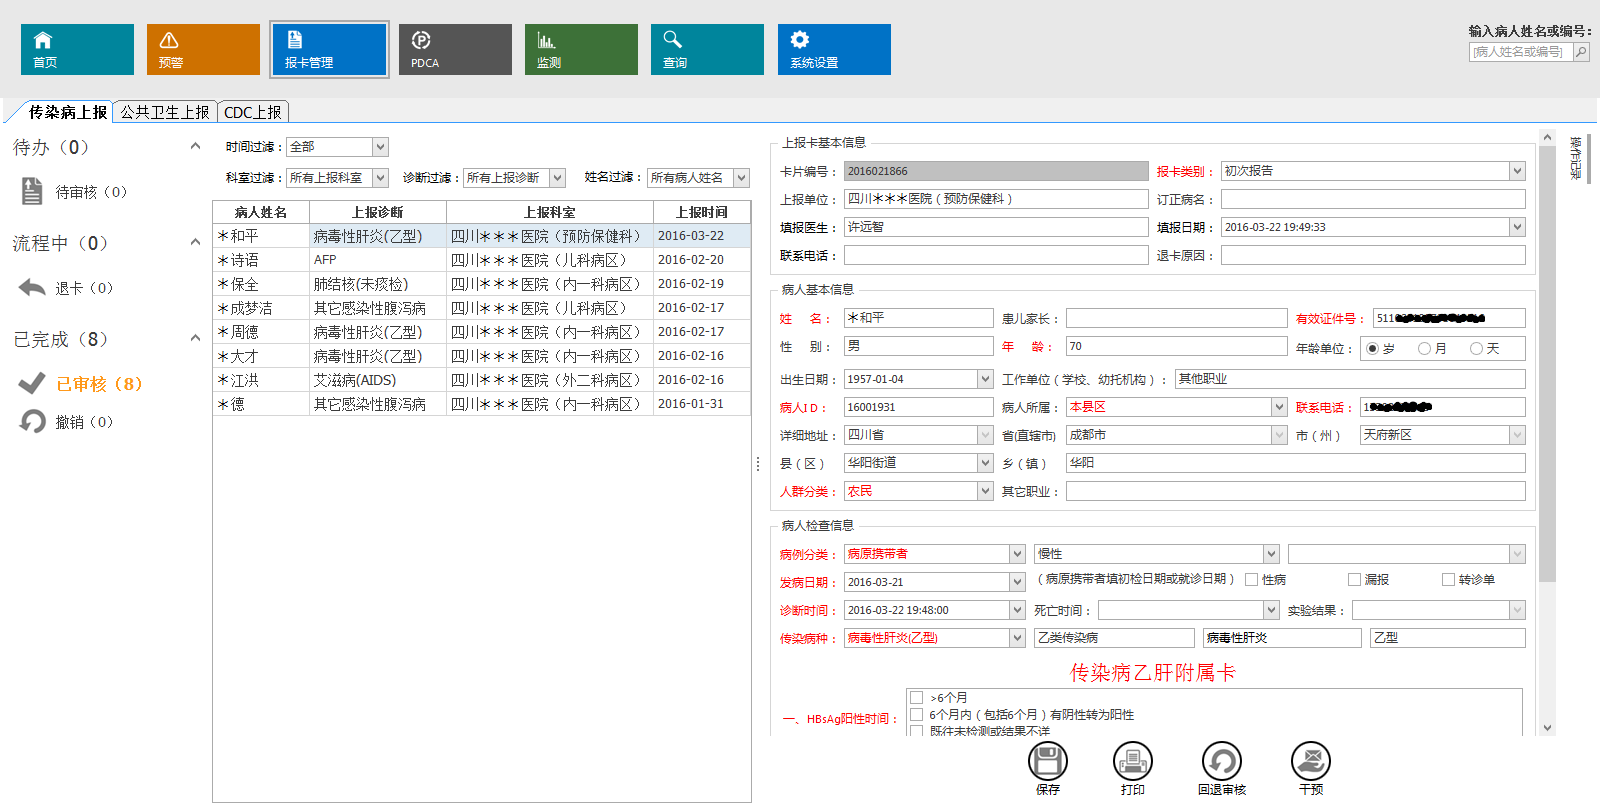This screenshot has height=809, width=1600.
Task: Open the 操作记录 side panel
Action: [1576, 158]
